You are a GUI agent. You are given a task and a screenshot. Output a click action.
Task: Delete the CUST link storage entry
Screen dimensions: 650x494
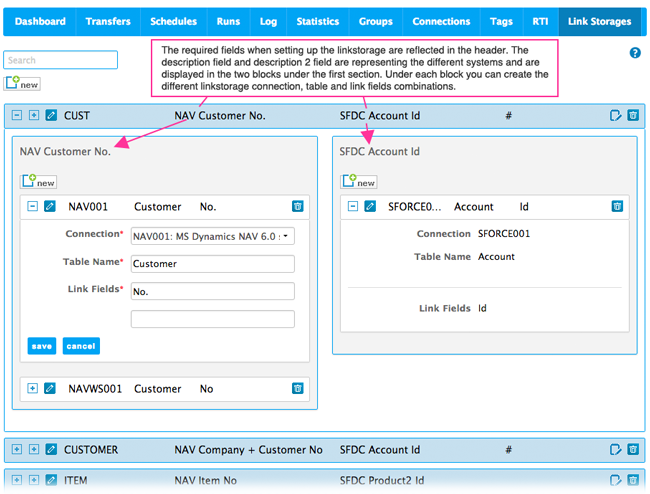pyautogui.click(x=633, y=115)
